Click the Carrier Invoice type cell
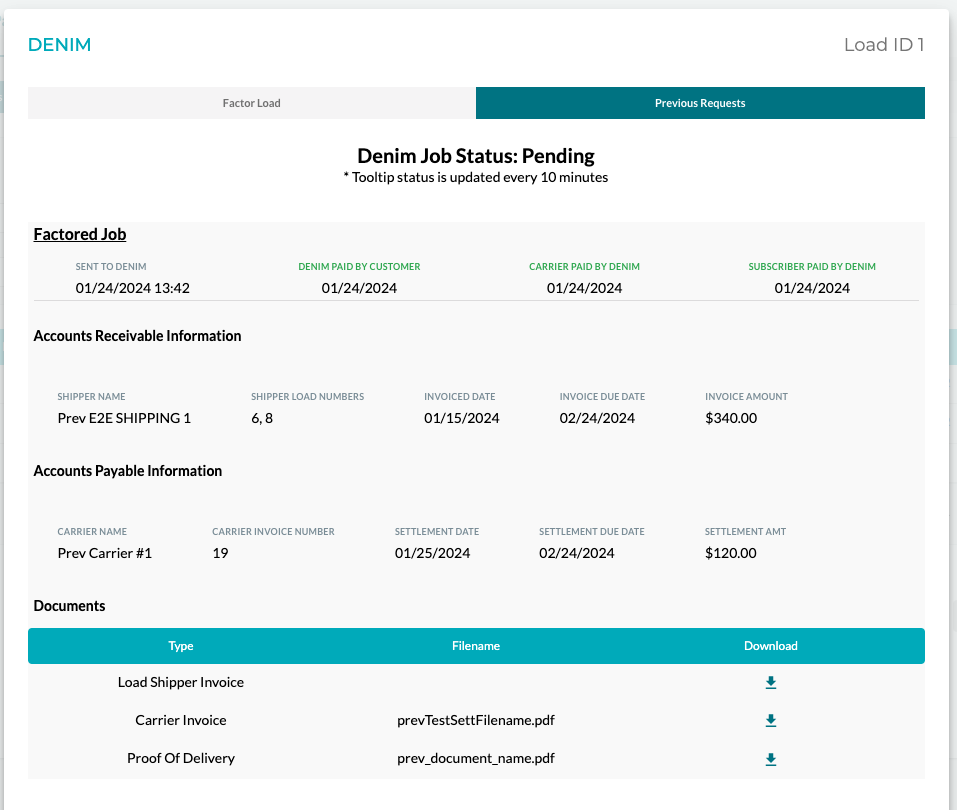Screen dimensions: 957x810 pyautogui.click(x=181, y=720)
